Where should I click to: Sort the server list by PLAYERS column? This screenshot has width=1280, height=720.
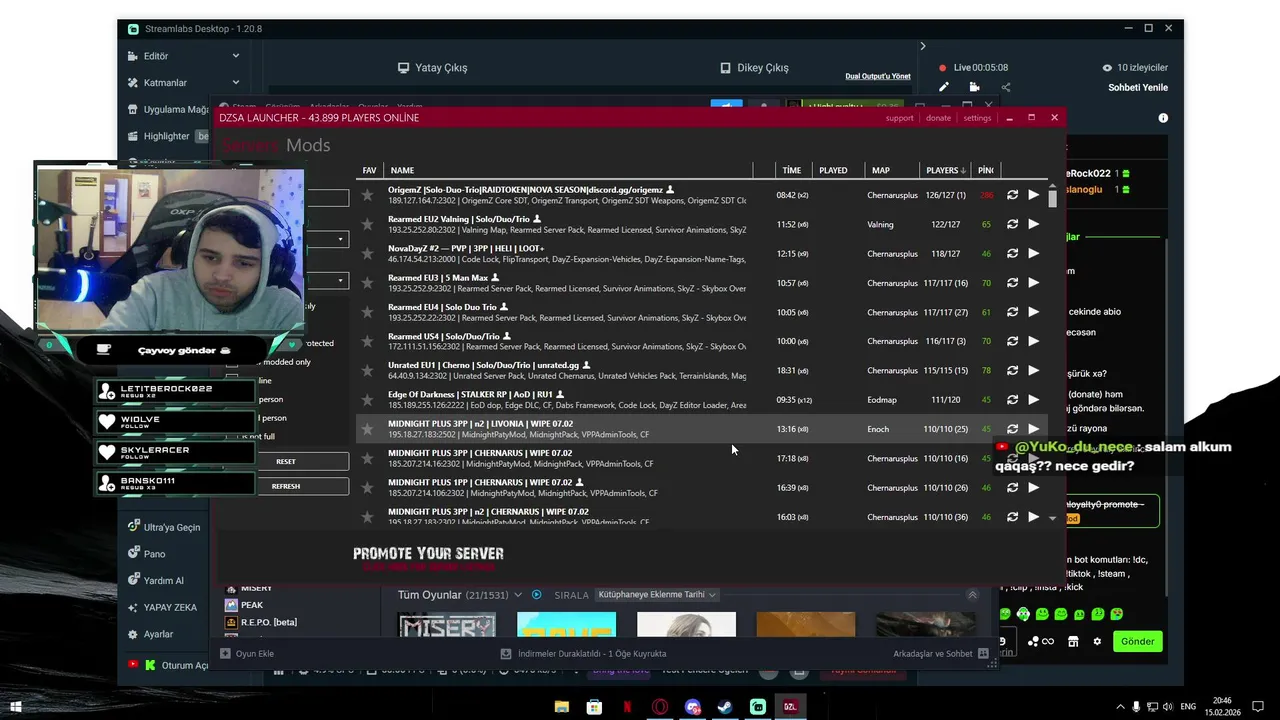[946, 170]
